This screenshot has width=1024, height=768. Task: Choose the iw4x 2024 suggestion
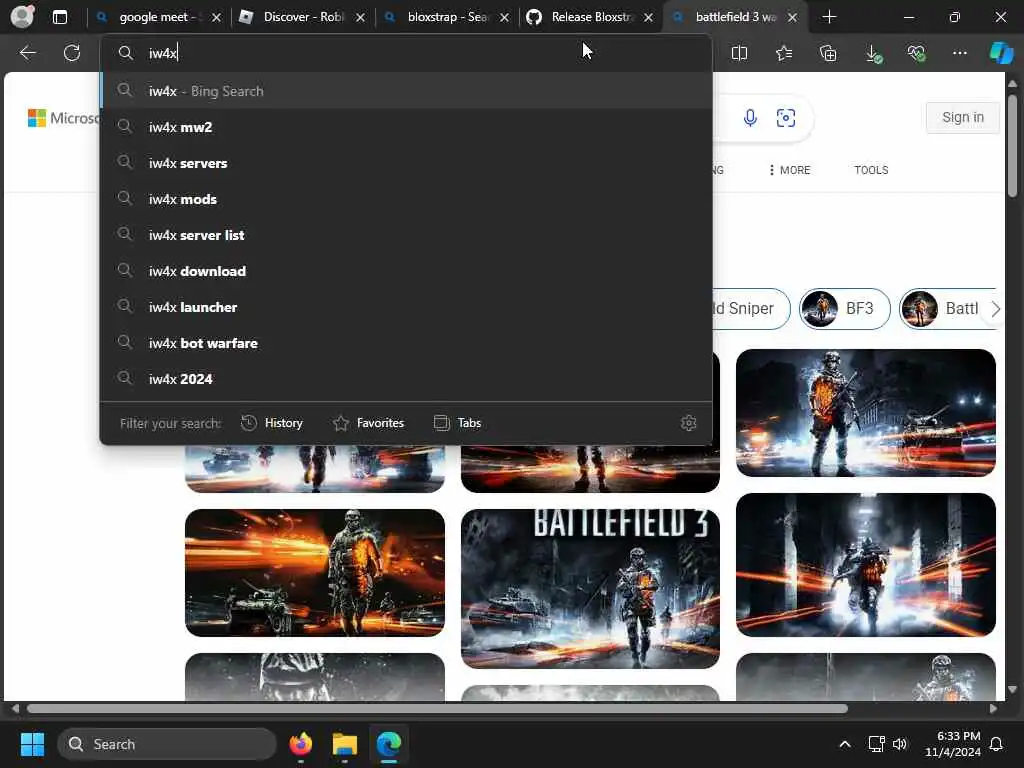click(x=406, y=378)
